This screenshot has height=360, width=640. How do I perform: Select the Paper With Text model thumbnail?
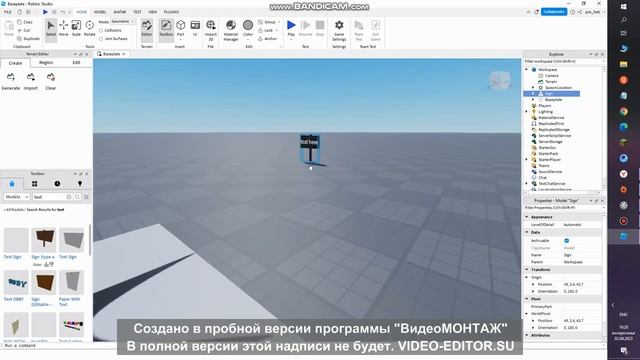pyautogui.click(x=71, y=282)
